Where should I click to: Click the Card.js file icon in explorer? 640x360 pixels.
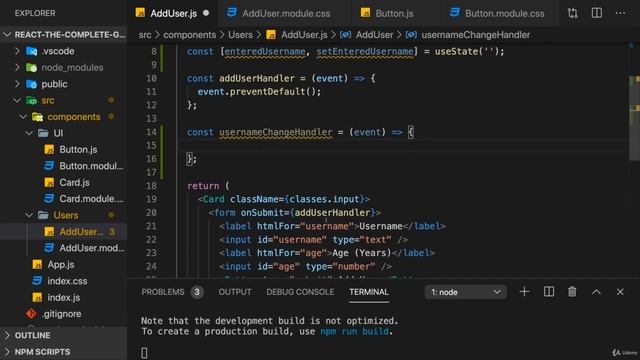[x=49, y=182]
